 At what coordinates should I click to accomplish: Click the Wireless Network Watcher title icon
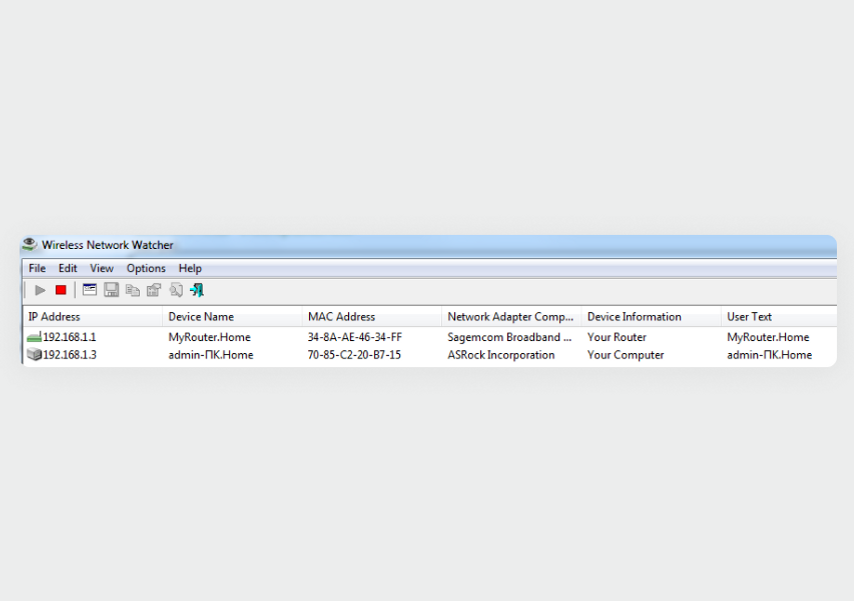[29, 245]
